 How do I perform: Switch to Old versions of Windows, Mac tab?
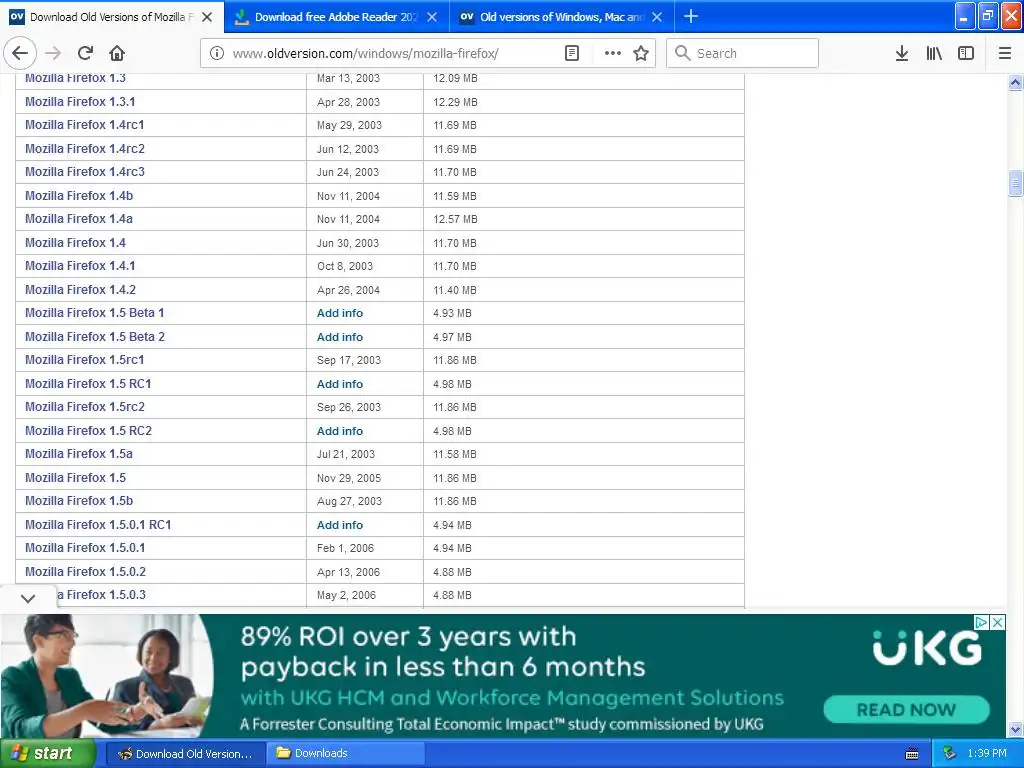pyautogui.click(x=562, y=17)
